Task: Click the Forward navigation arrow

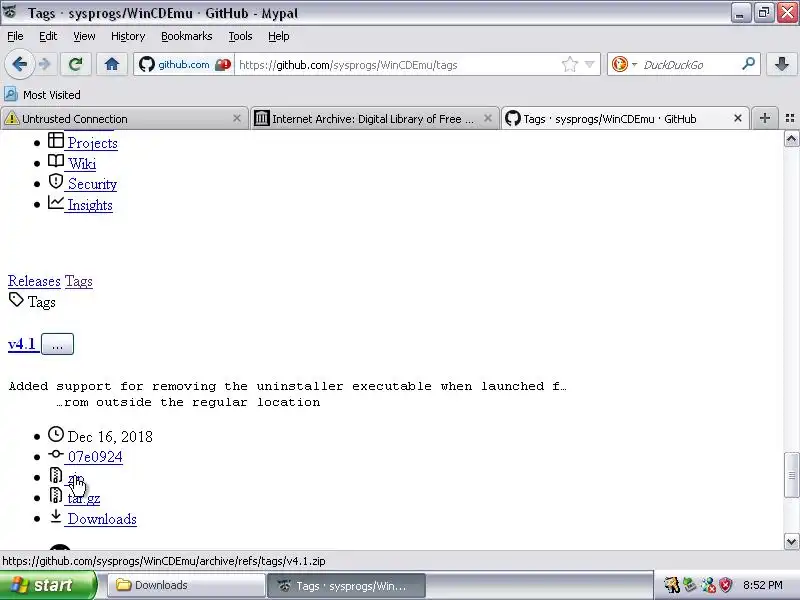Action: [45, 64]
